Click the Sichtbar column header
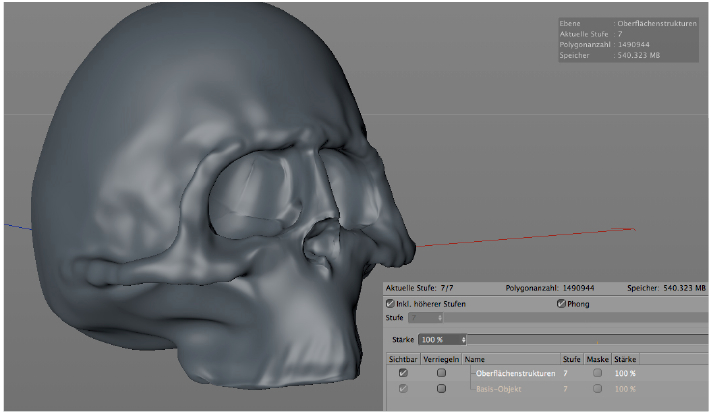This screenshot has width=711, height=413. (x=403, y=358)
